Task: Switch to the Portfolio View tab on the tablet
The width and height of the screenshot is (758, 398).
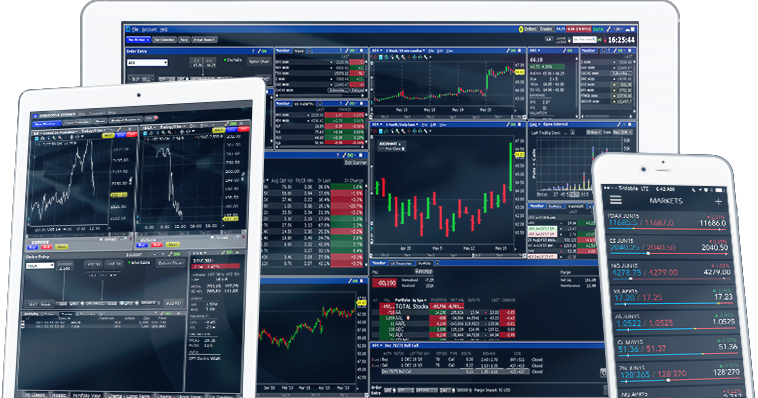Action: 87,396
